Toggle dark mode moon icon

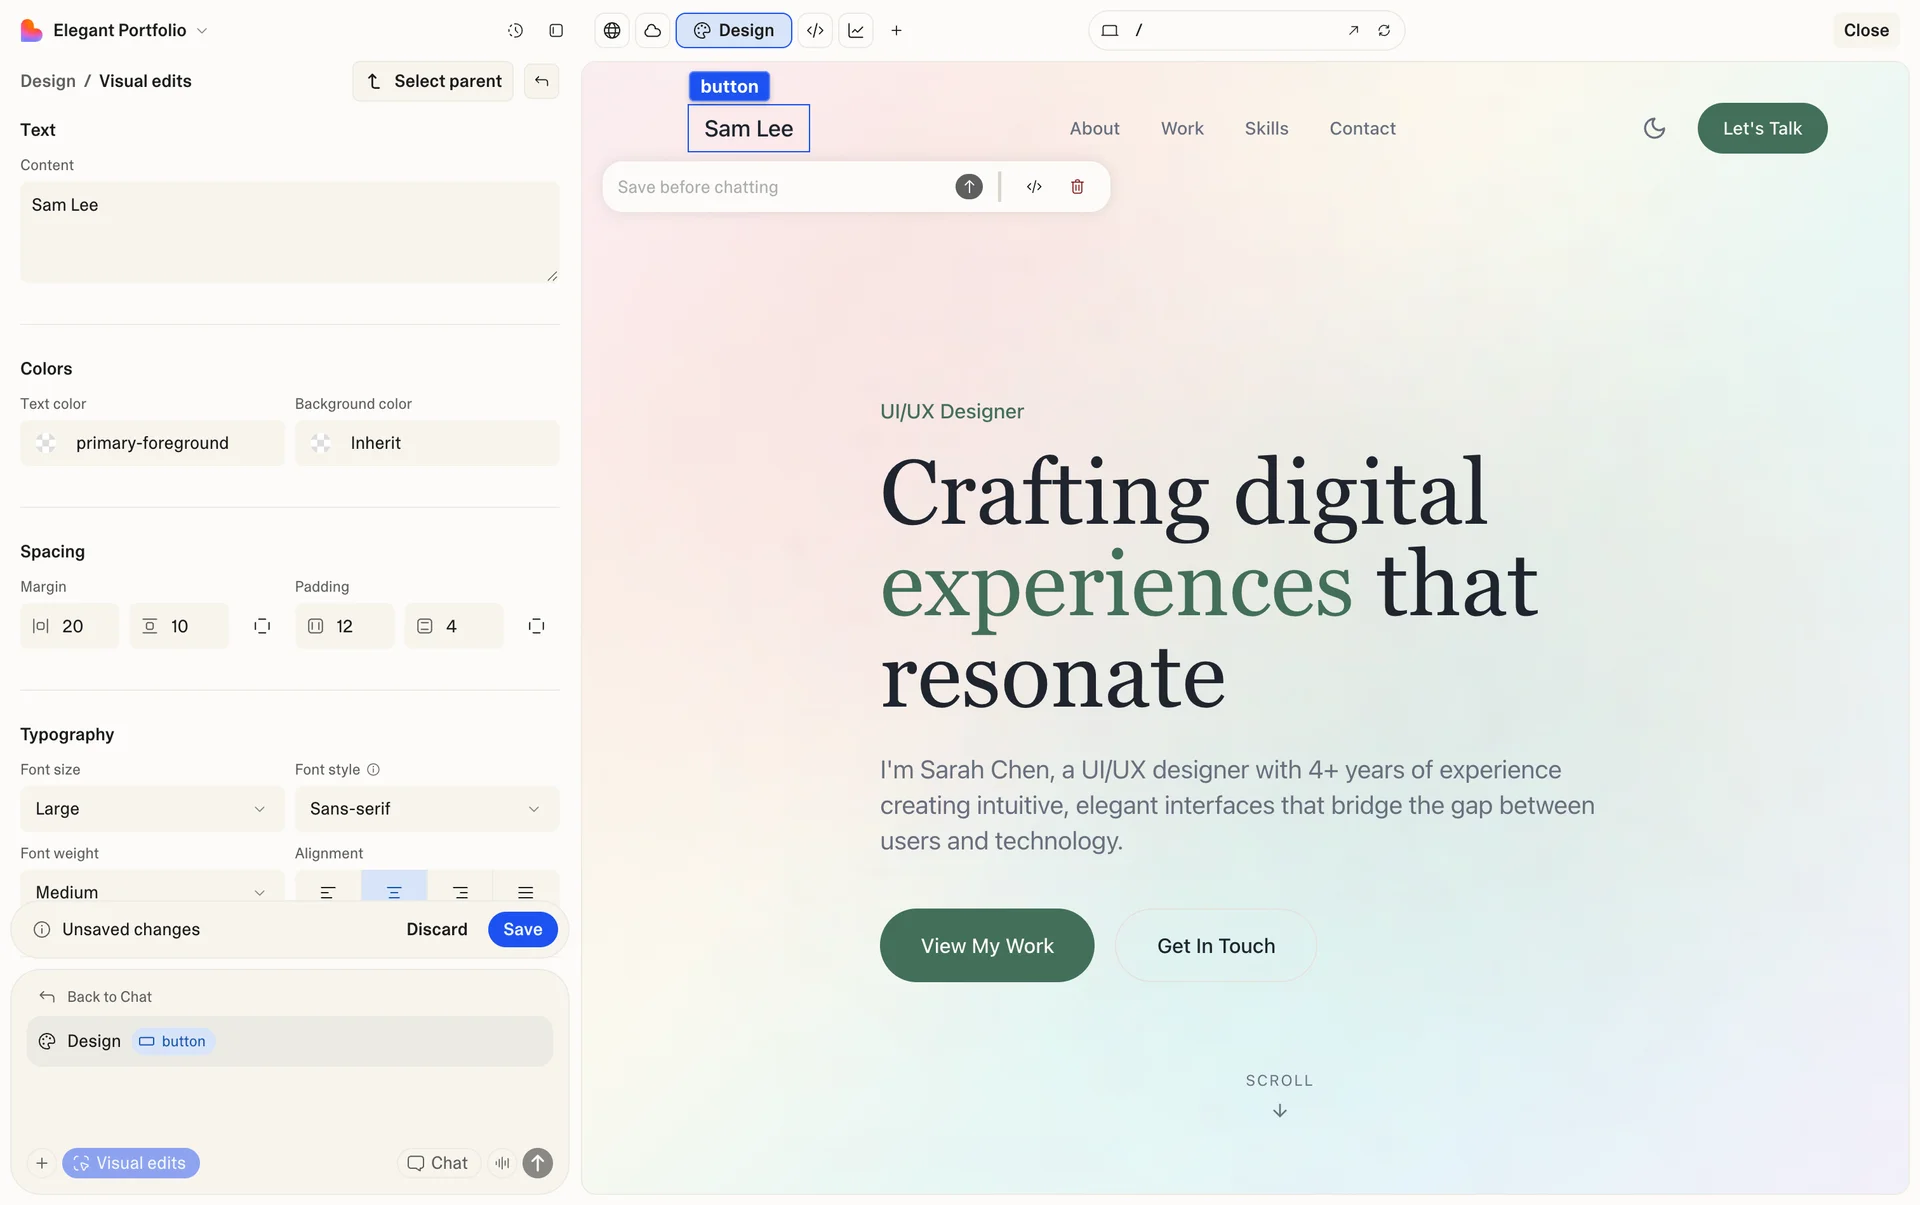1654,128
